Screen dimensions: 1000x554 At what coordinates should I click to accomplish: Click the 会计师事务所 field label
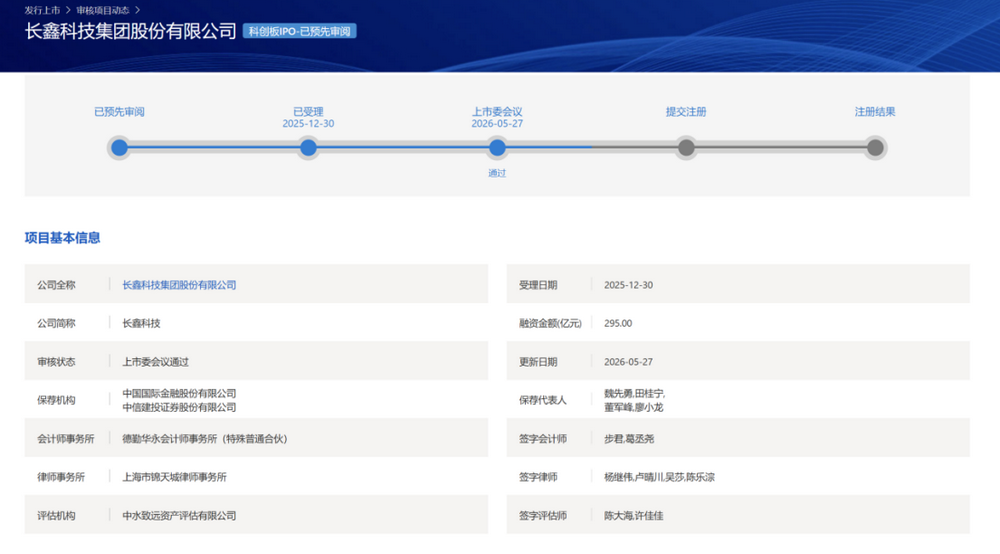click(x=66, y=439)
